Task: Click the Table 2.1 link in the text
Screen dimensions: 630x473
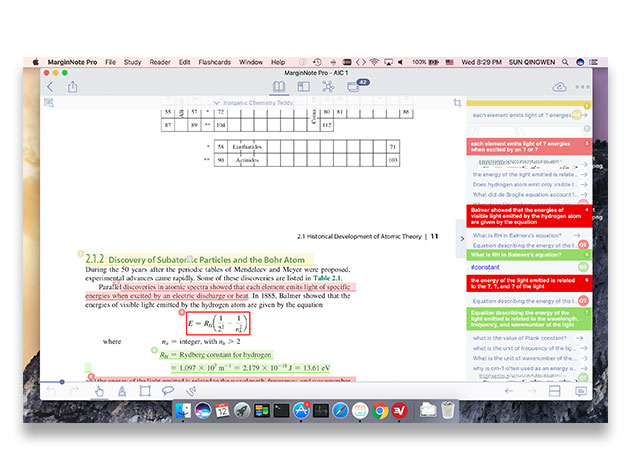Action: (327, 278)
